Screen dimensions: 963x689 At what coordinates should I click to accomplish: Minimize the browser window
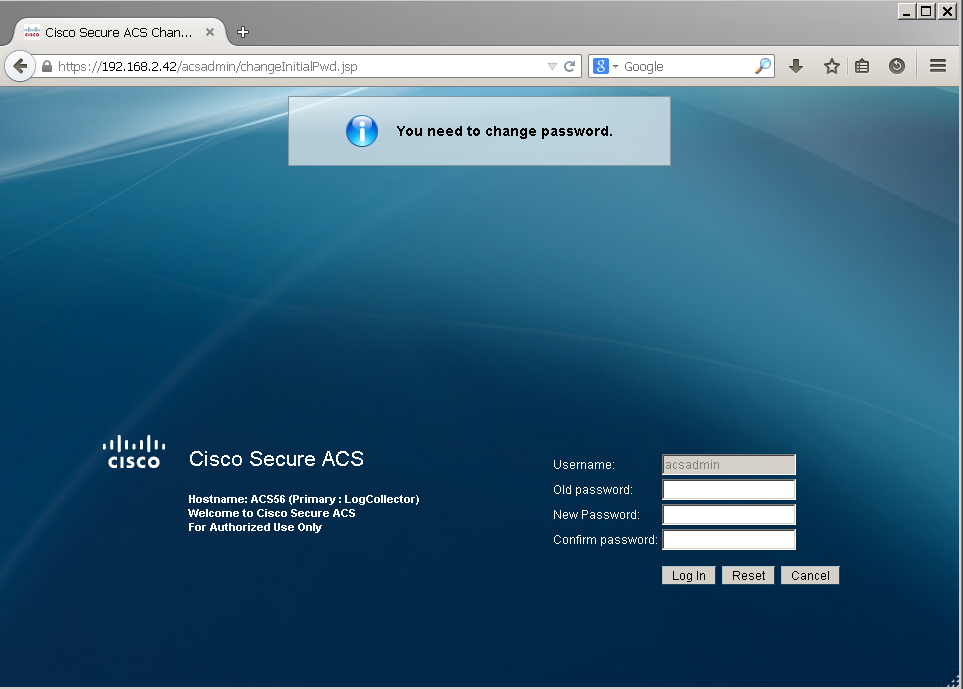coord(906,12)
